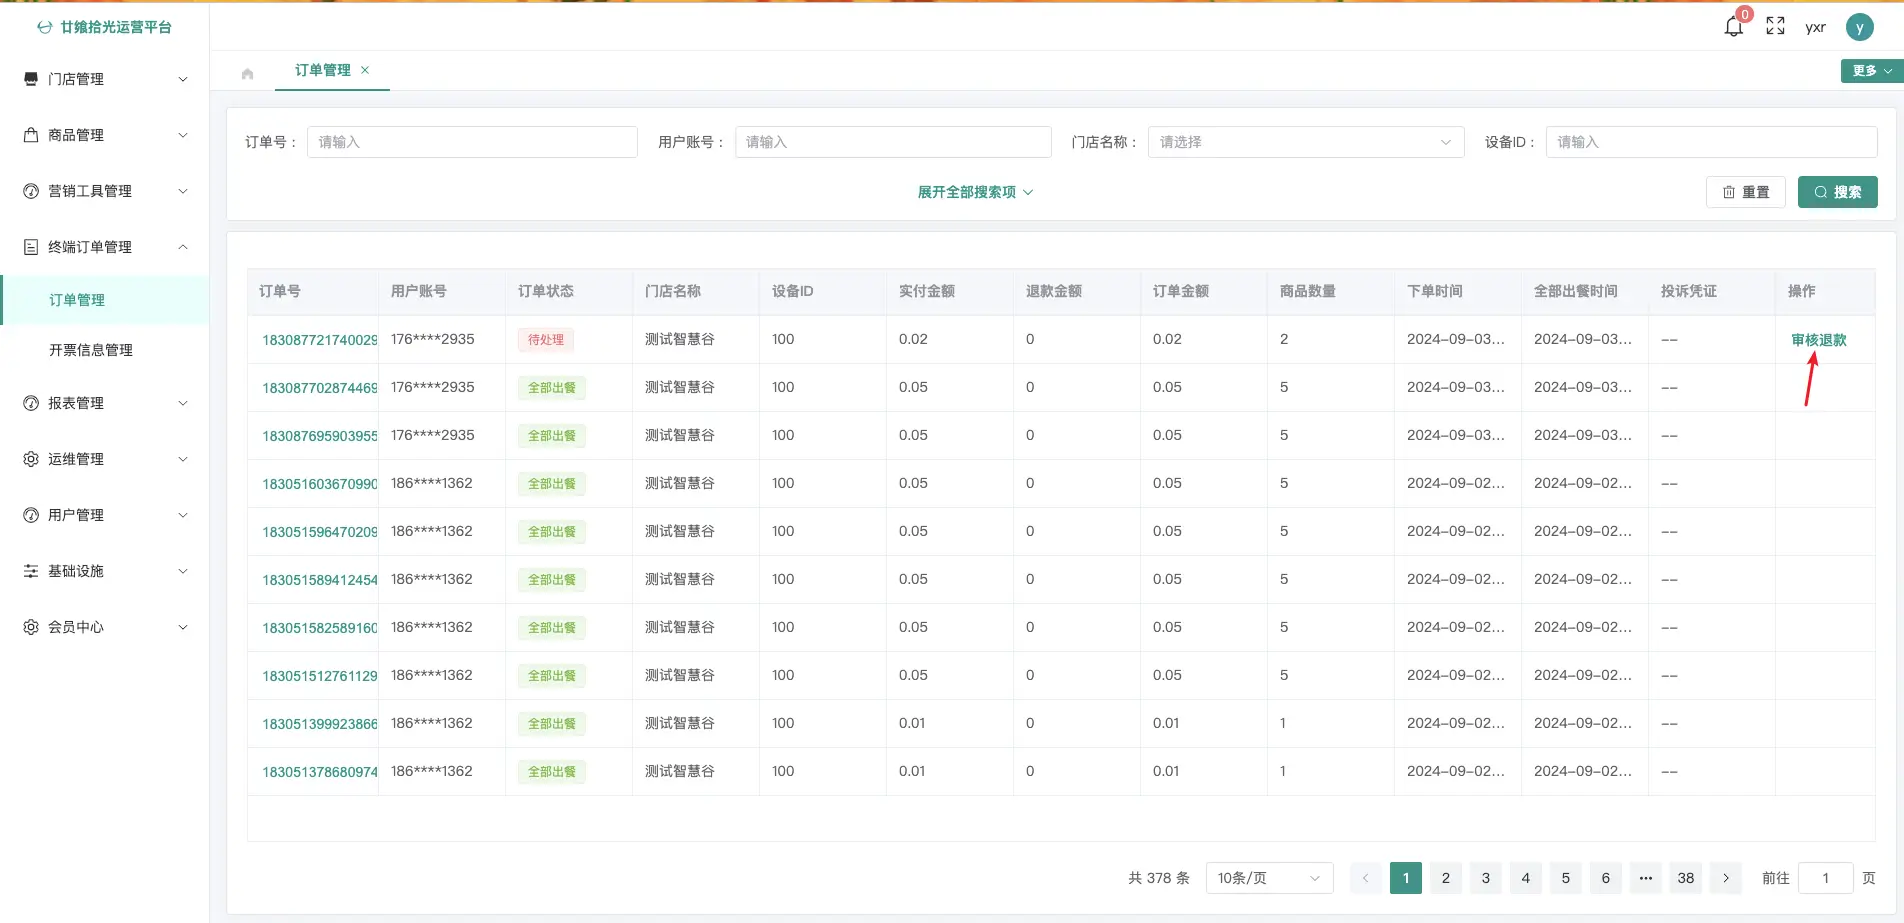Expand the 门店管理 menu chevron
The width and height of the screenshot is (1904, 923).
[x=183, y=79]
